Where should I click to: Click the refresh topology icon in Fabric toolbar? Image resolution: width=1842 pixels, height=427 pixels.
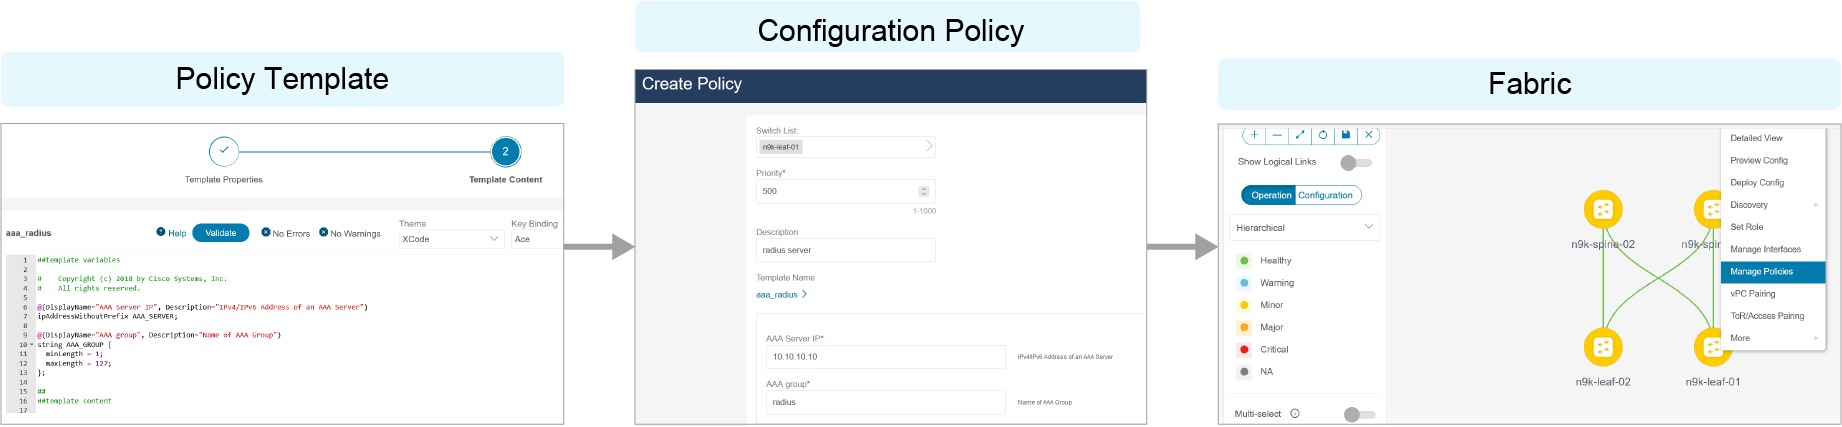[1323, 135]
